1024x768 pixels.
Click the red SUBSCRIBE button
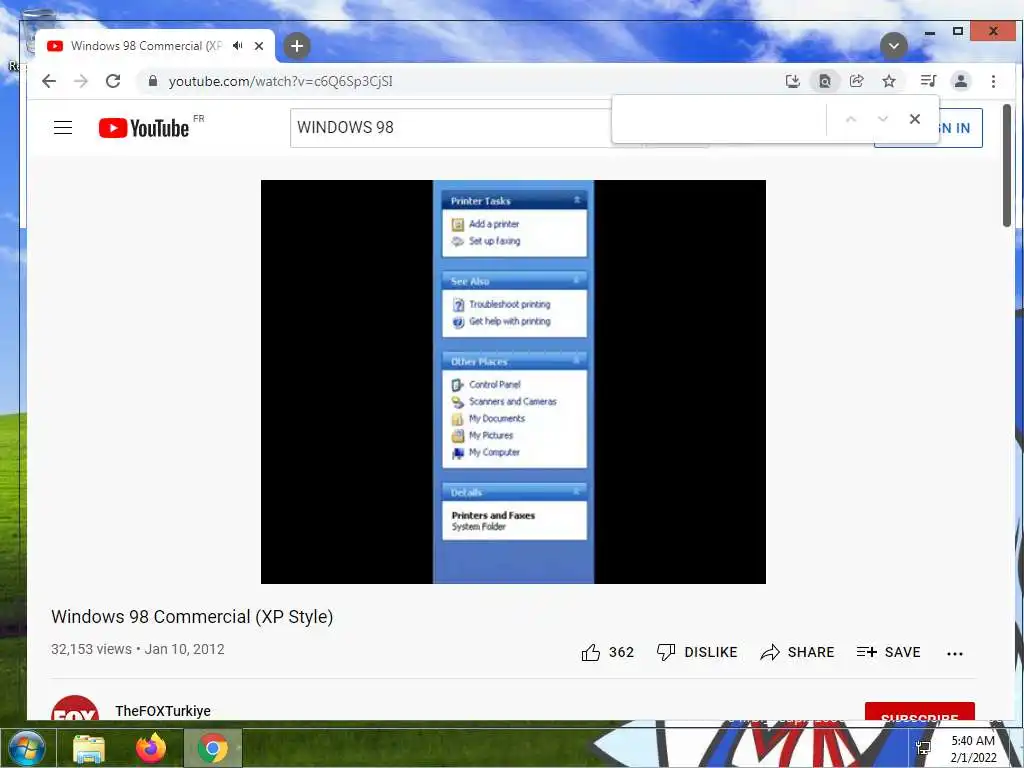tap(920, 712)
